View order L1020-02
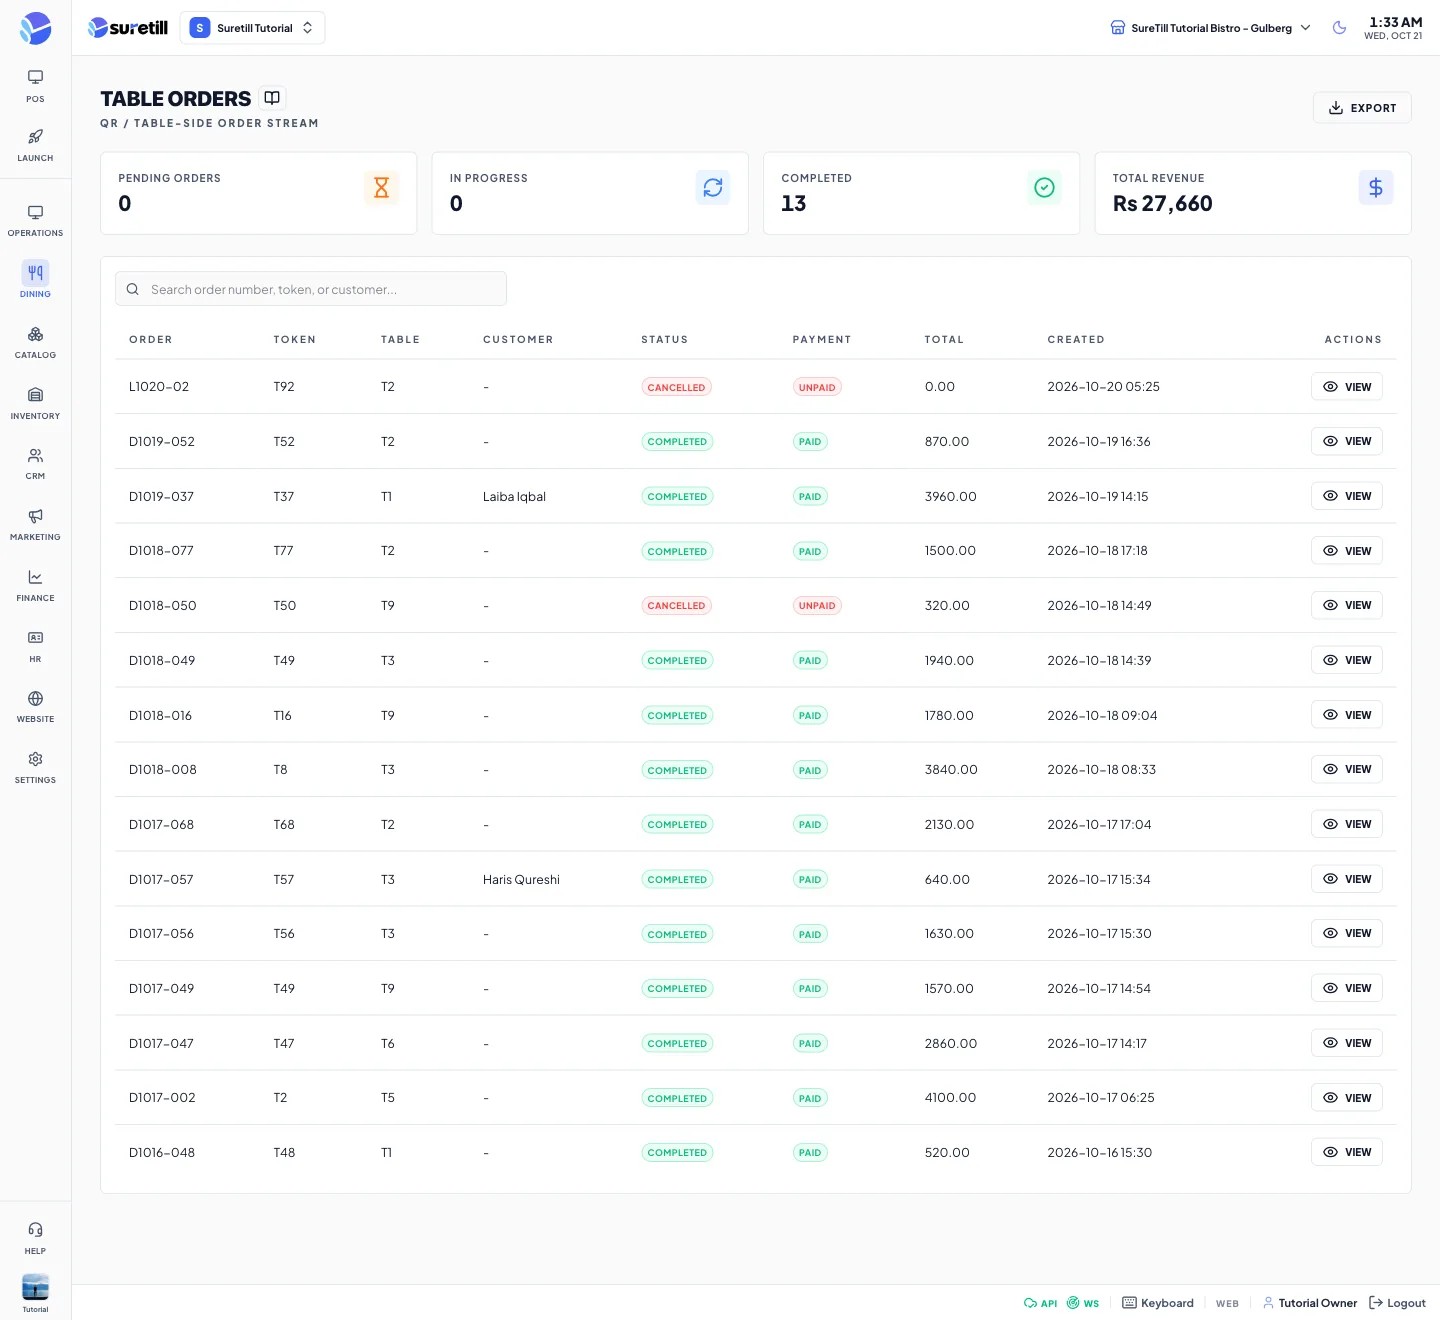 (1346, 387)
